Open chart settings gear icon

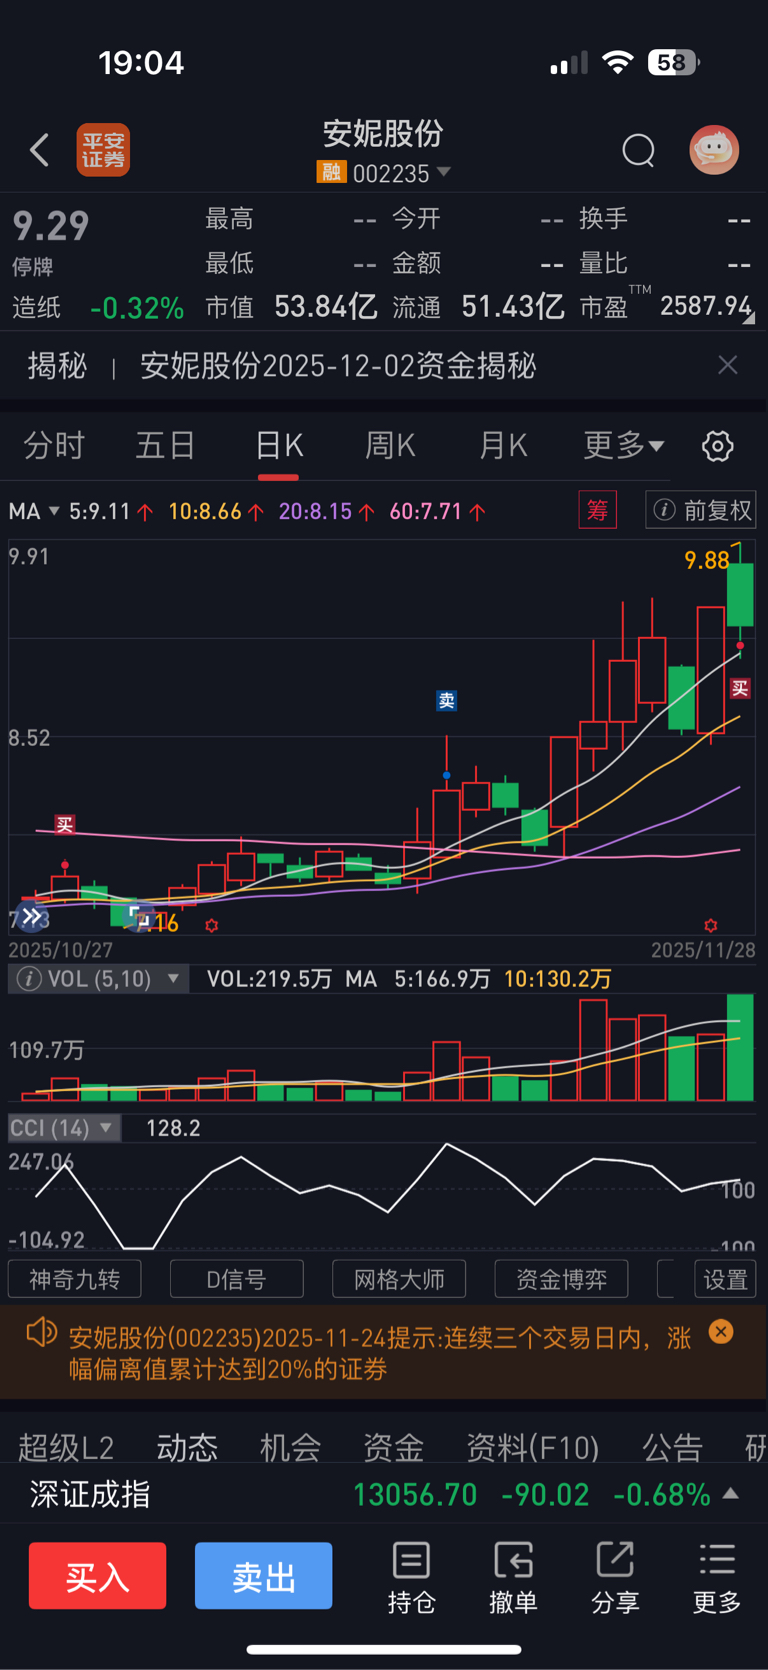pyautogui.click(x=717, y=446)
